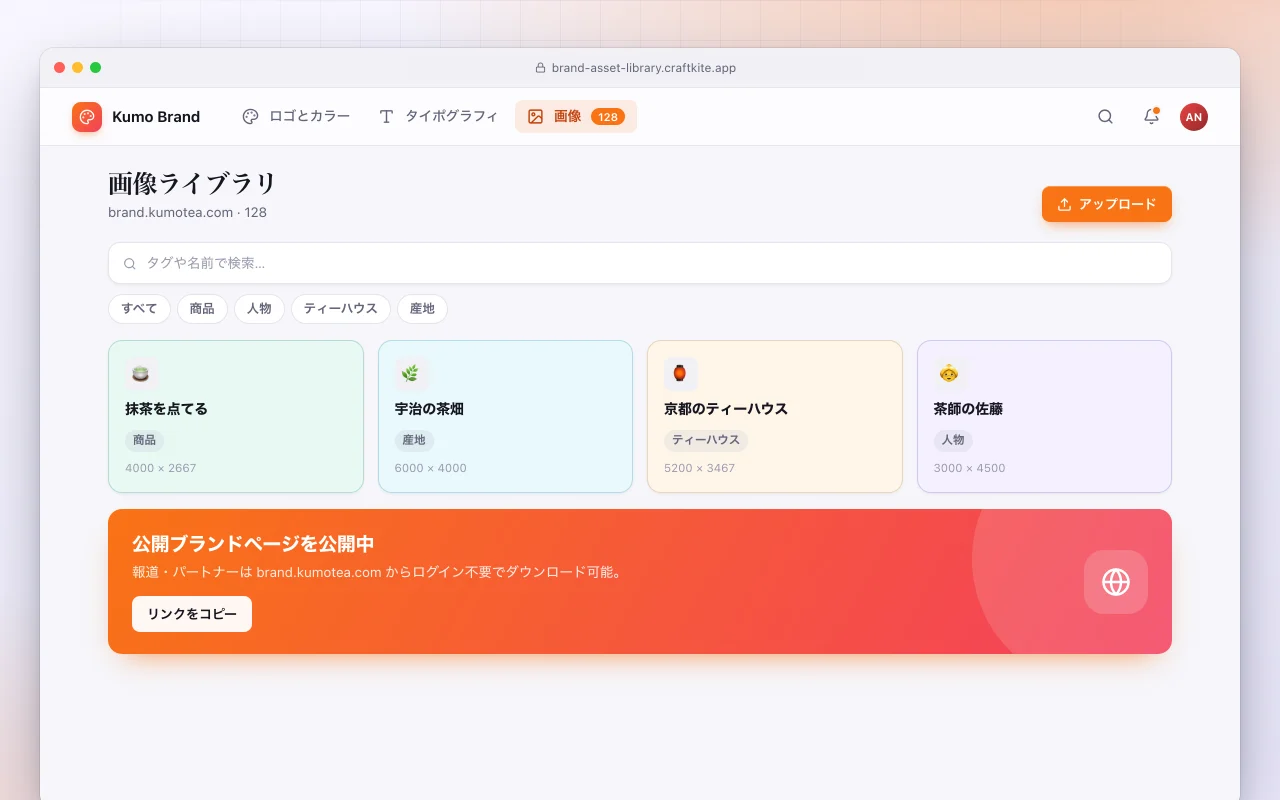Viewport: 1280px width, 800px height.
Task: Click the リンクをコピー button
Action: (x=192, y=614)
